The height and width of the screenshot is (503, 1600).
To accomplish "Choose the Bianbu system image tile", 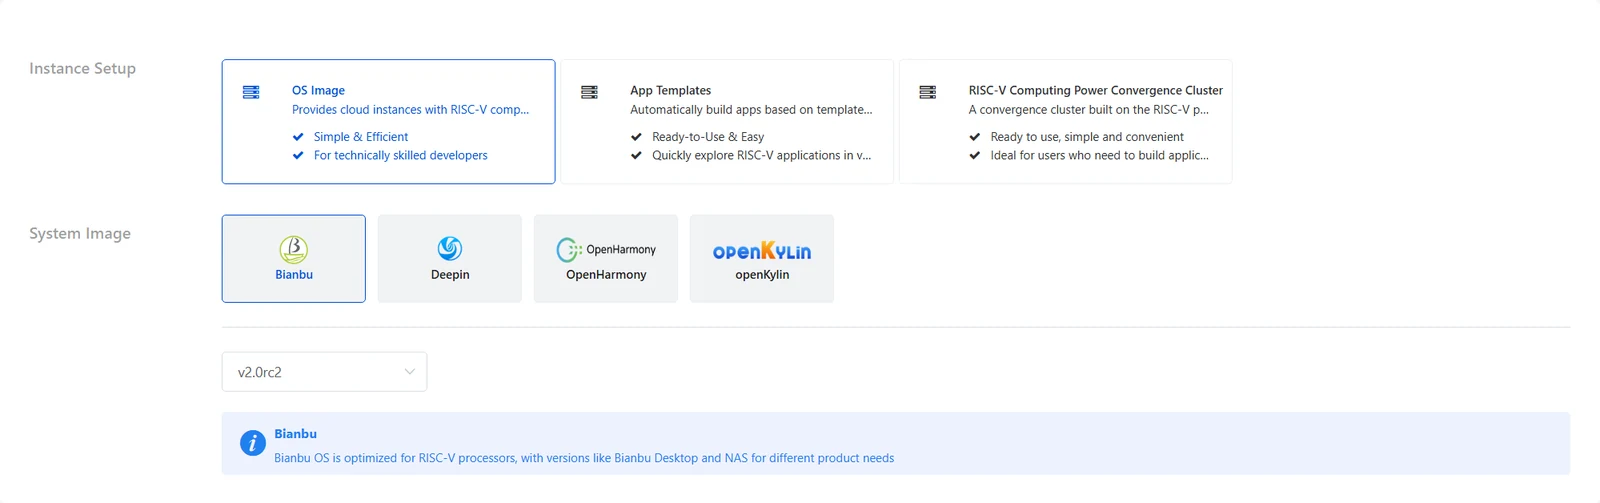I will 294,259.
